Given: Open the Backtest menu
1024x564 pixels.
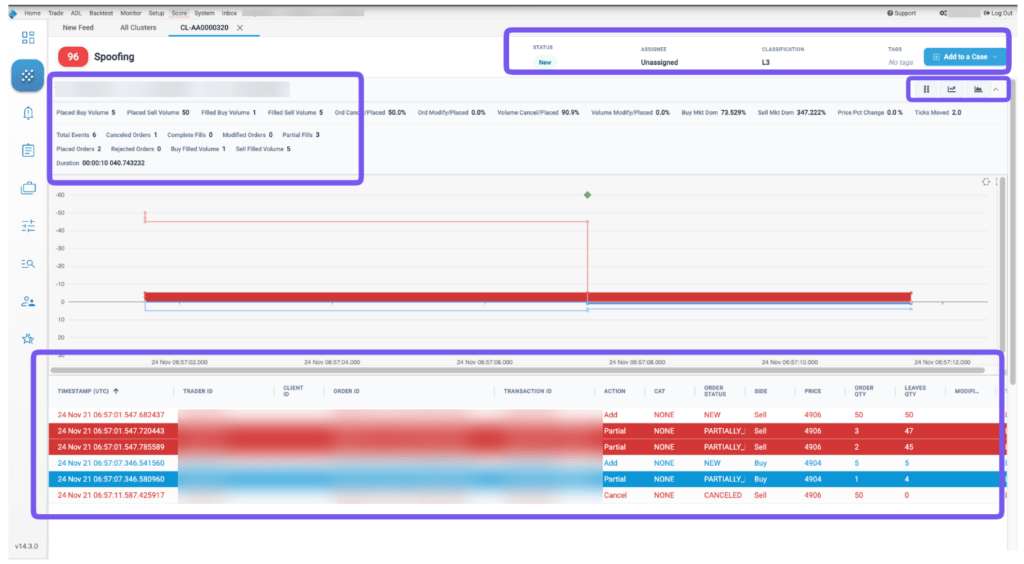Looking at the screenshot, I should [101, 13].
